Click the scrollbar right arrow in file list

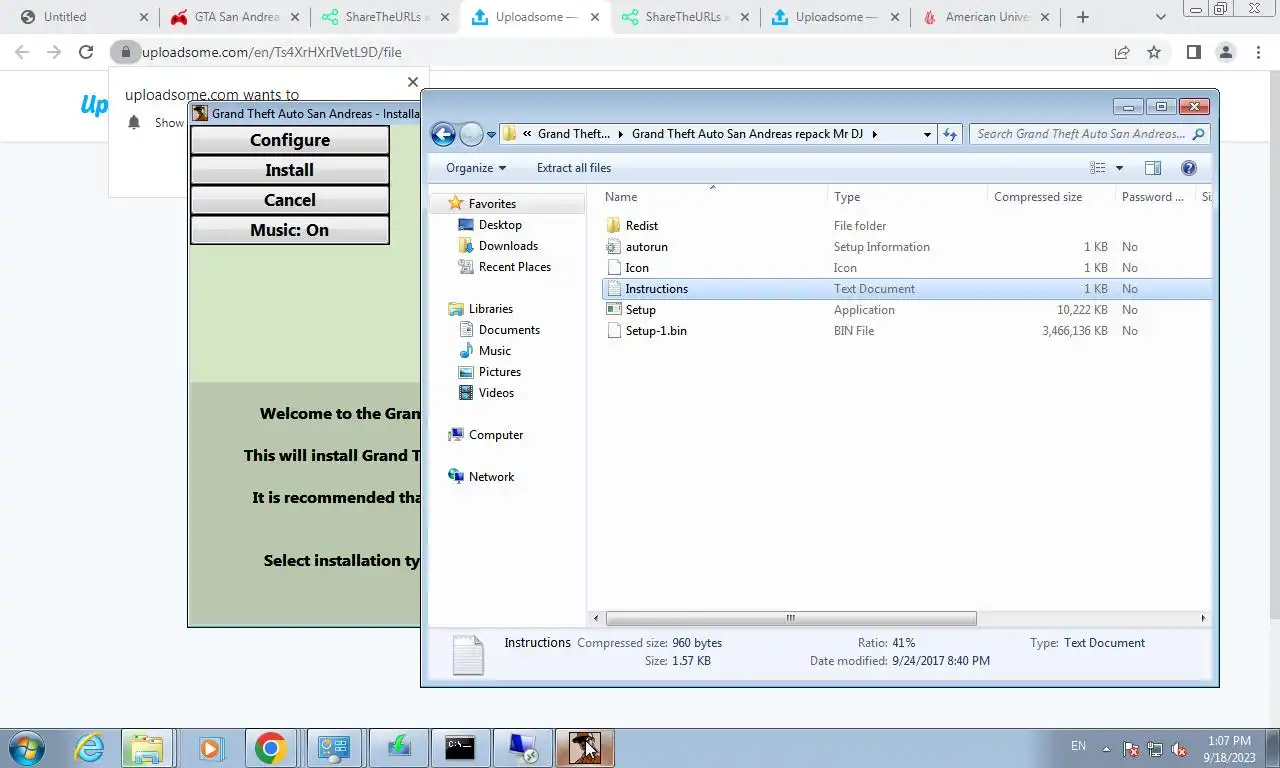click(x=1203, y=619)
